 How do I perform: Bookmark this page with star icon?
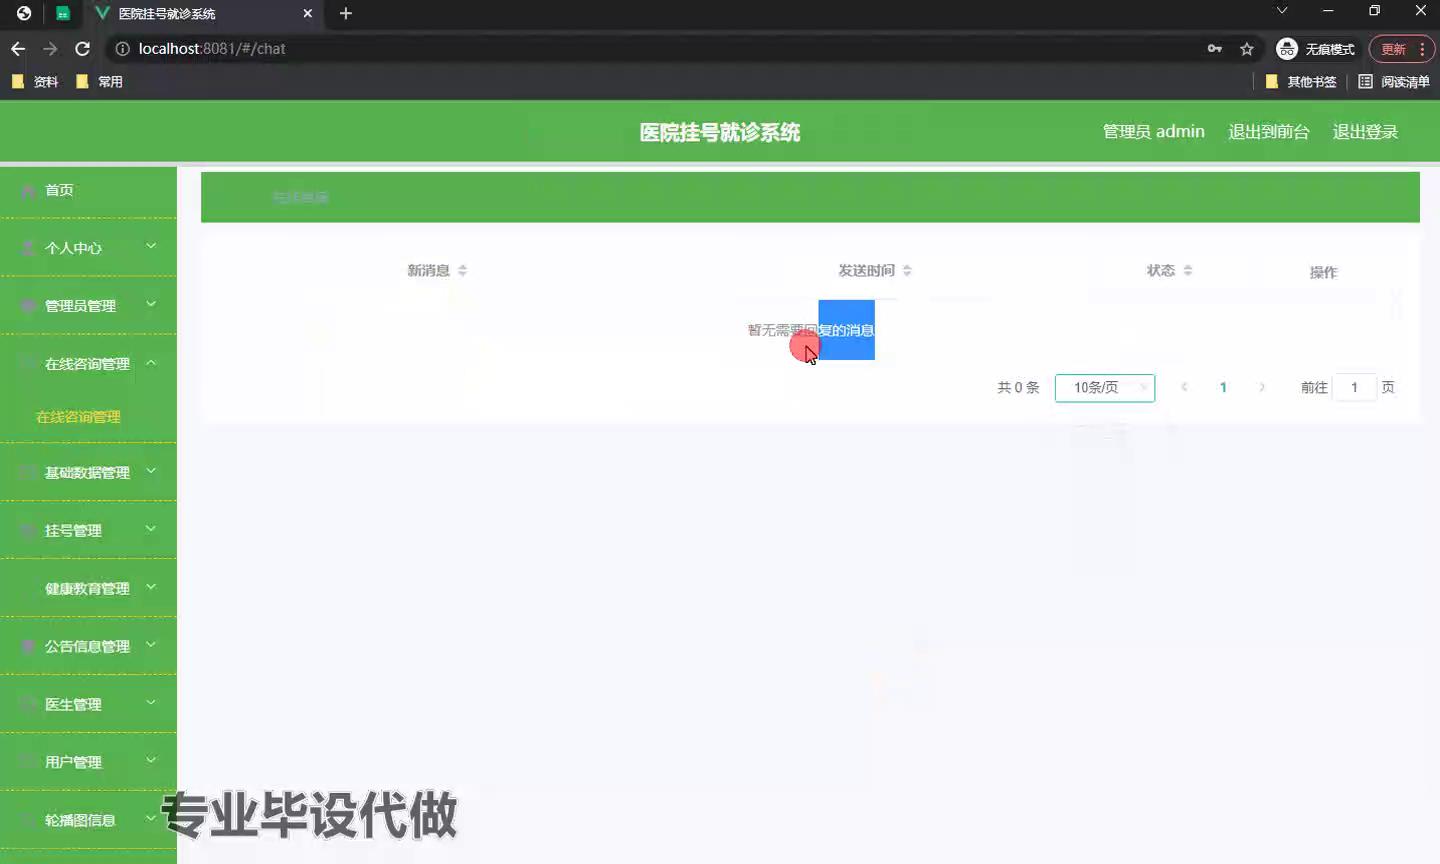point(1246,48)
